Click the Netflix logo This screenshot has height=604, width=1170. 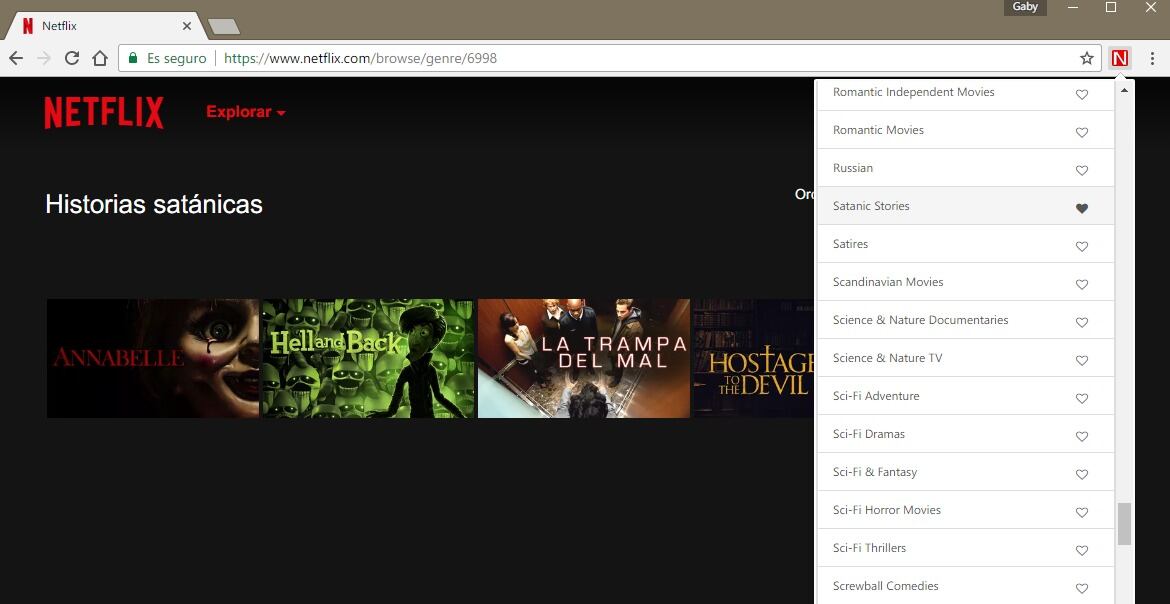[104, 112]
